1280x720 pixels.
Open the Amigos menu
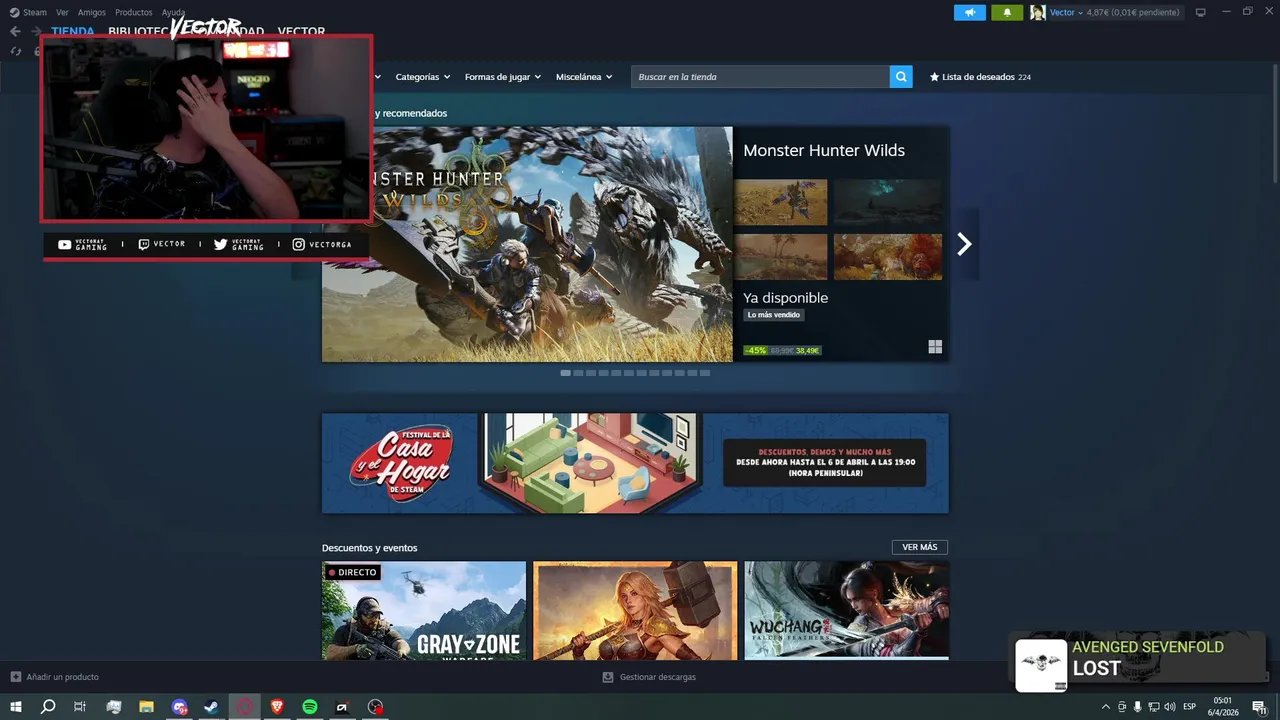coord(92,12)
